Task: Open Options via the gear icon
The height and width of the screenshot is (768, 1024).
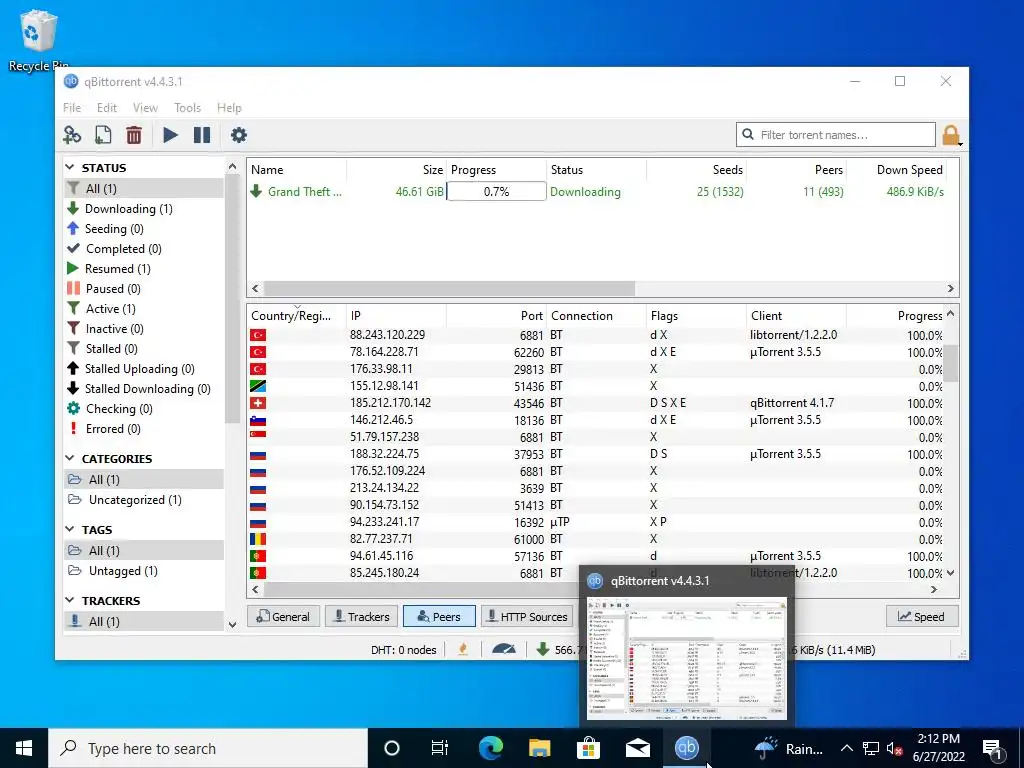Action: 238,135
